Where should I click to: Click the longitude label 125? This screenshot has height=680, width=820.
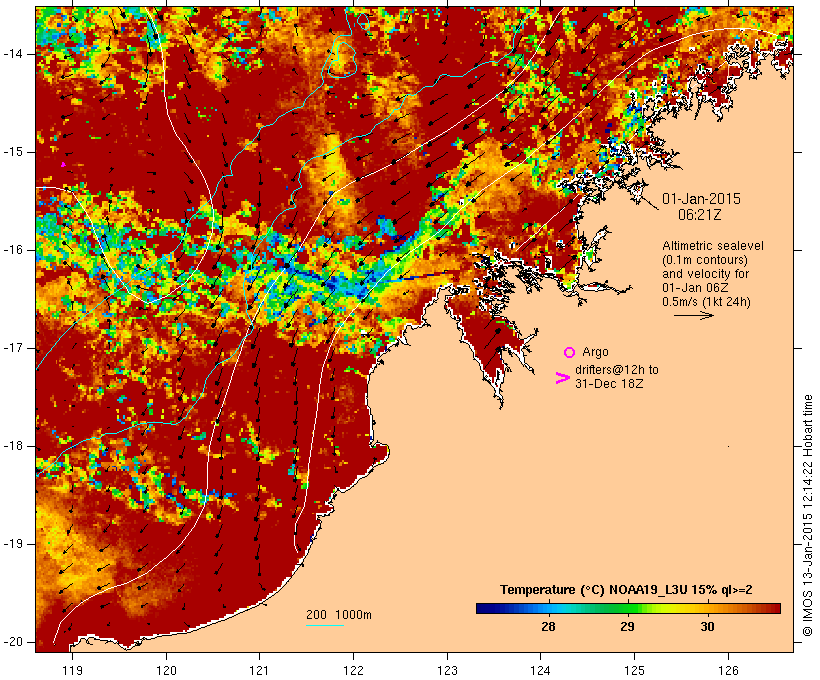tap(634, 670)
